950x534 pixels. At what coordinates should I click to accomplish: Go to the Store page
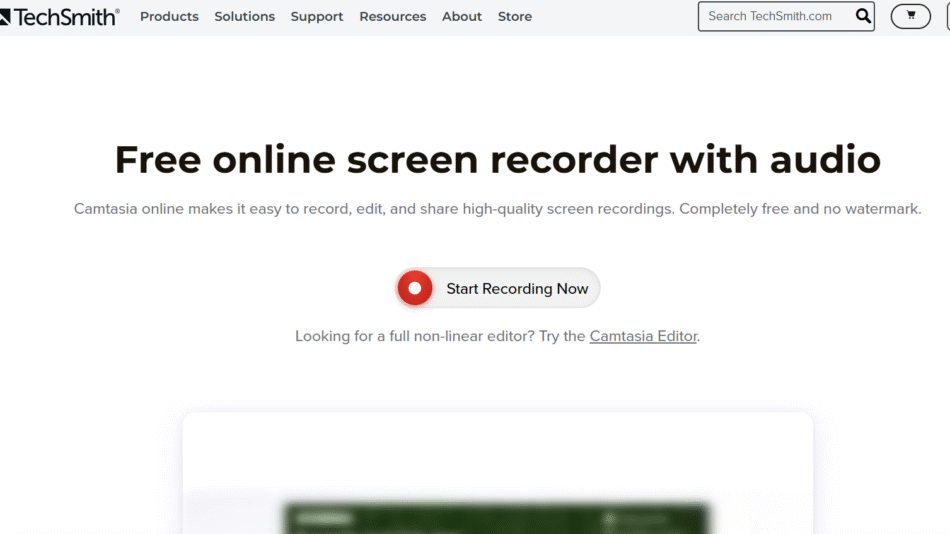(x=515, y=16)
